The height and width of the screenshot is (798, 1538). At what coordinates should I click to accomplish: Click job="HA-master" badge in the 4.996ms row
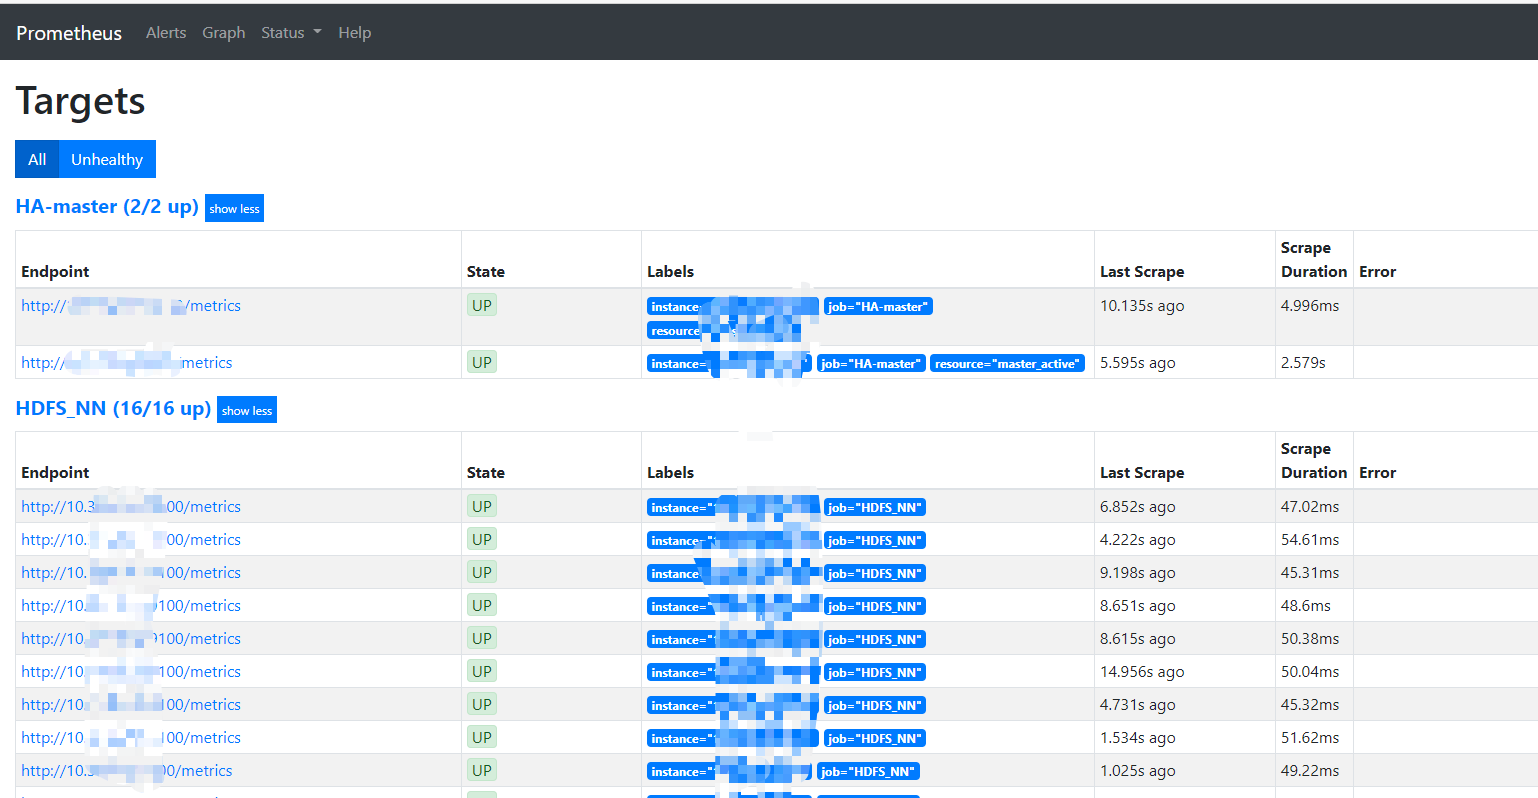878,307
